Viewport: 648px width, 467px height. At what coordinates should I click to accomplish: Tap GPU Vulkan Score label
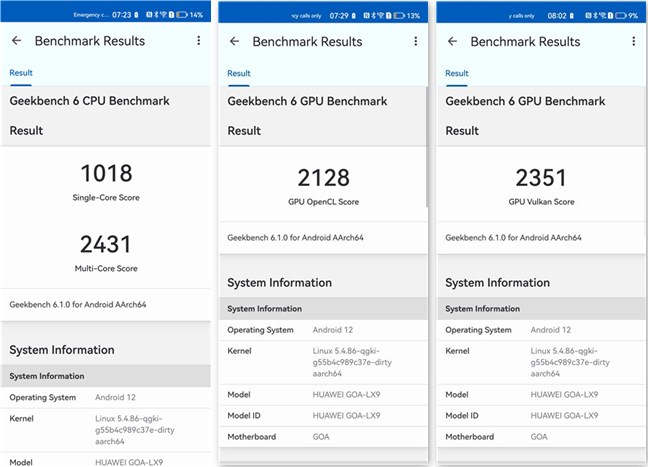(x=541, y=202)
